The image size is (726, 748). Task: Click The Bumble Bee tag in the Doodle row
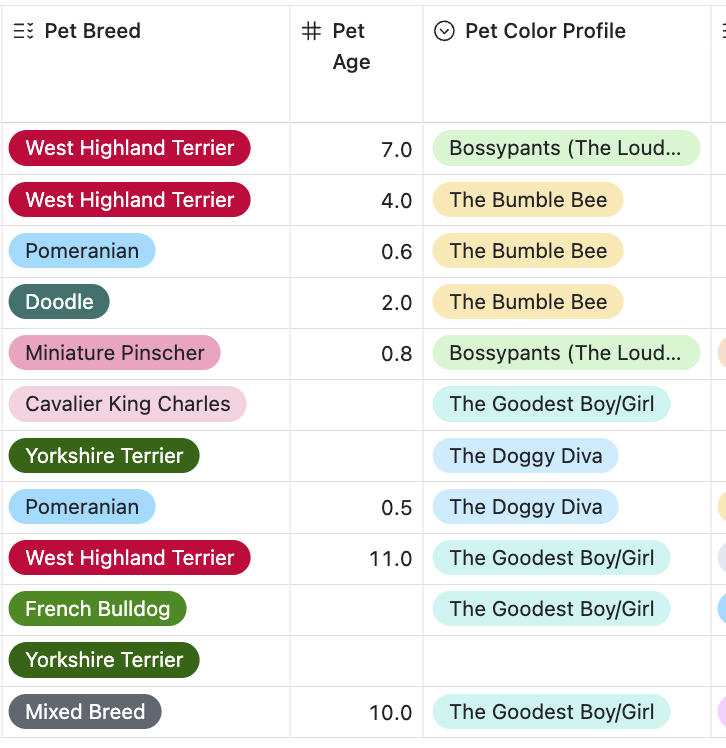[x=527, y=302]
